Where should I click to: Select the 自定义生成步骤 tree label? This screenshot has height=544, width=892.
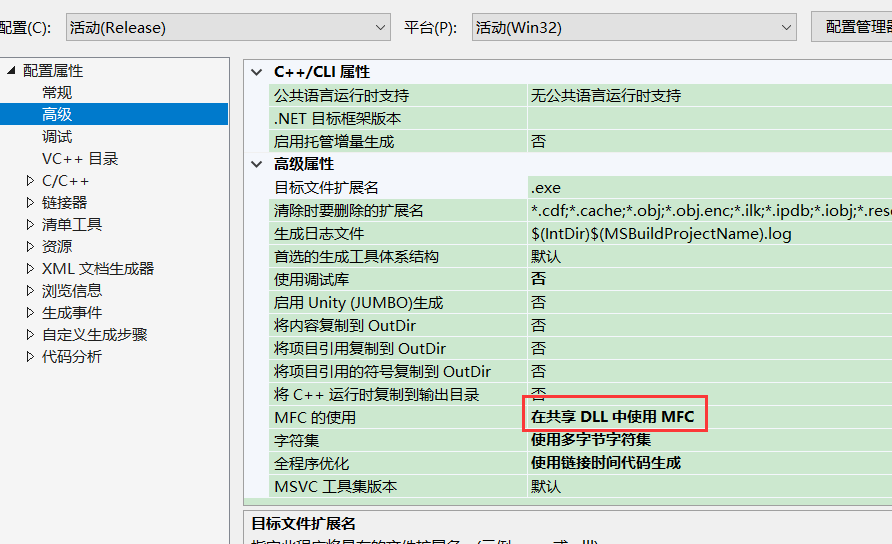coord(94,335)
